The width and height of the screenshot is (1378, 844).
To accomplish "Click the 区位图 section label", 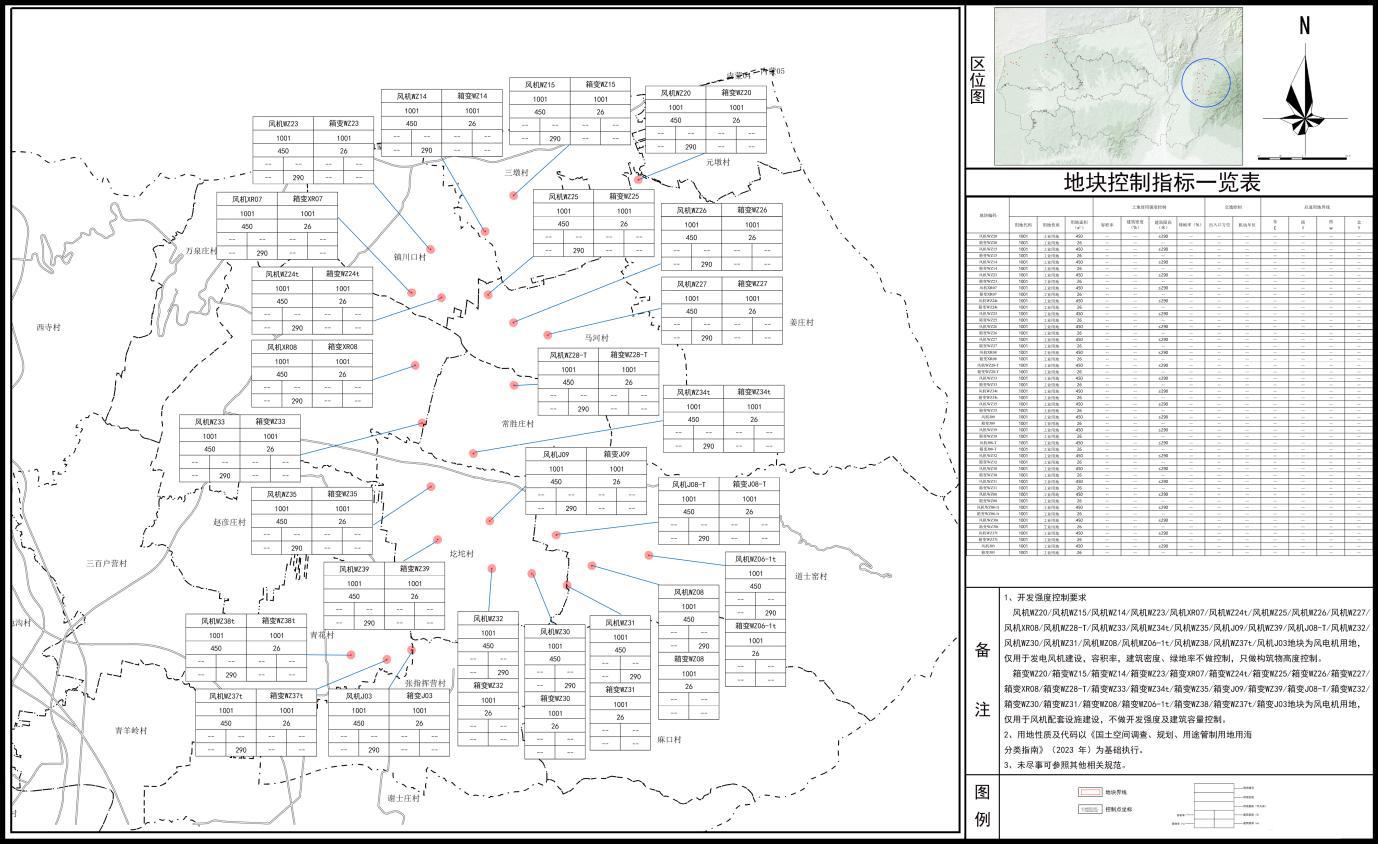I will pos(979,79).
